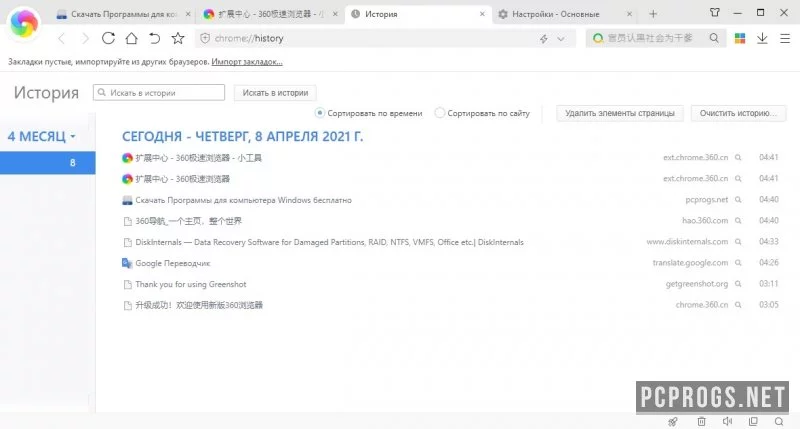Click magnifier next to translate.google.com

click(x=738, y=262)
